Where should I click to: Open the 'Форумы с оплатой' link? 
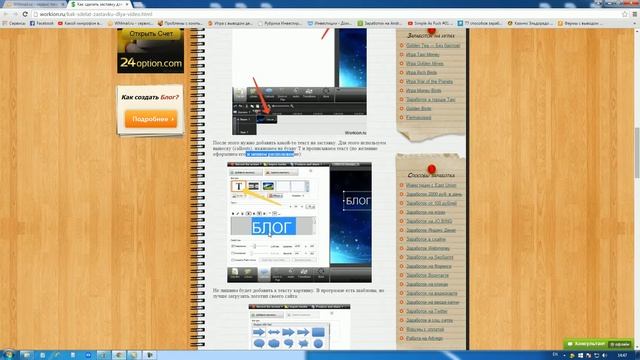pyautogui.click(x=425, y=329)
